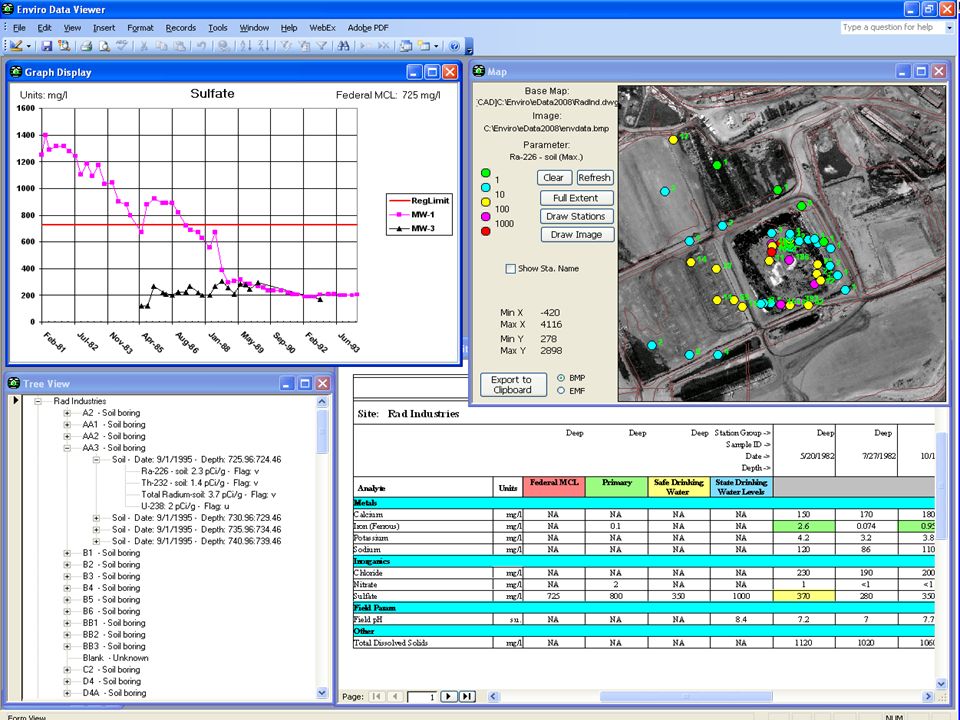Expand the A2 - Soil boring node
This screenshot has height=720, width=960.
click(67, 413)
